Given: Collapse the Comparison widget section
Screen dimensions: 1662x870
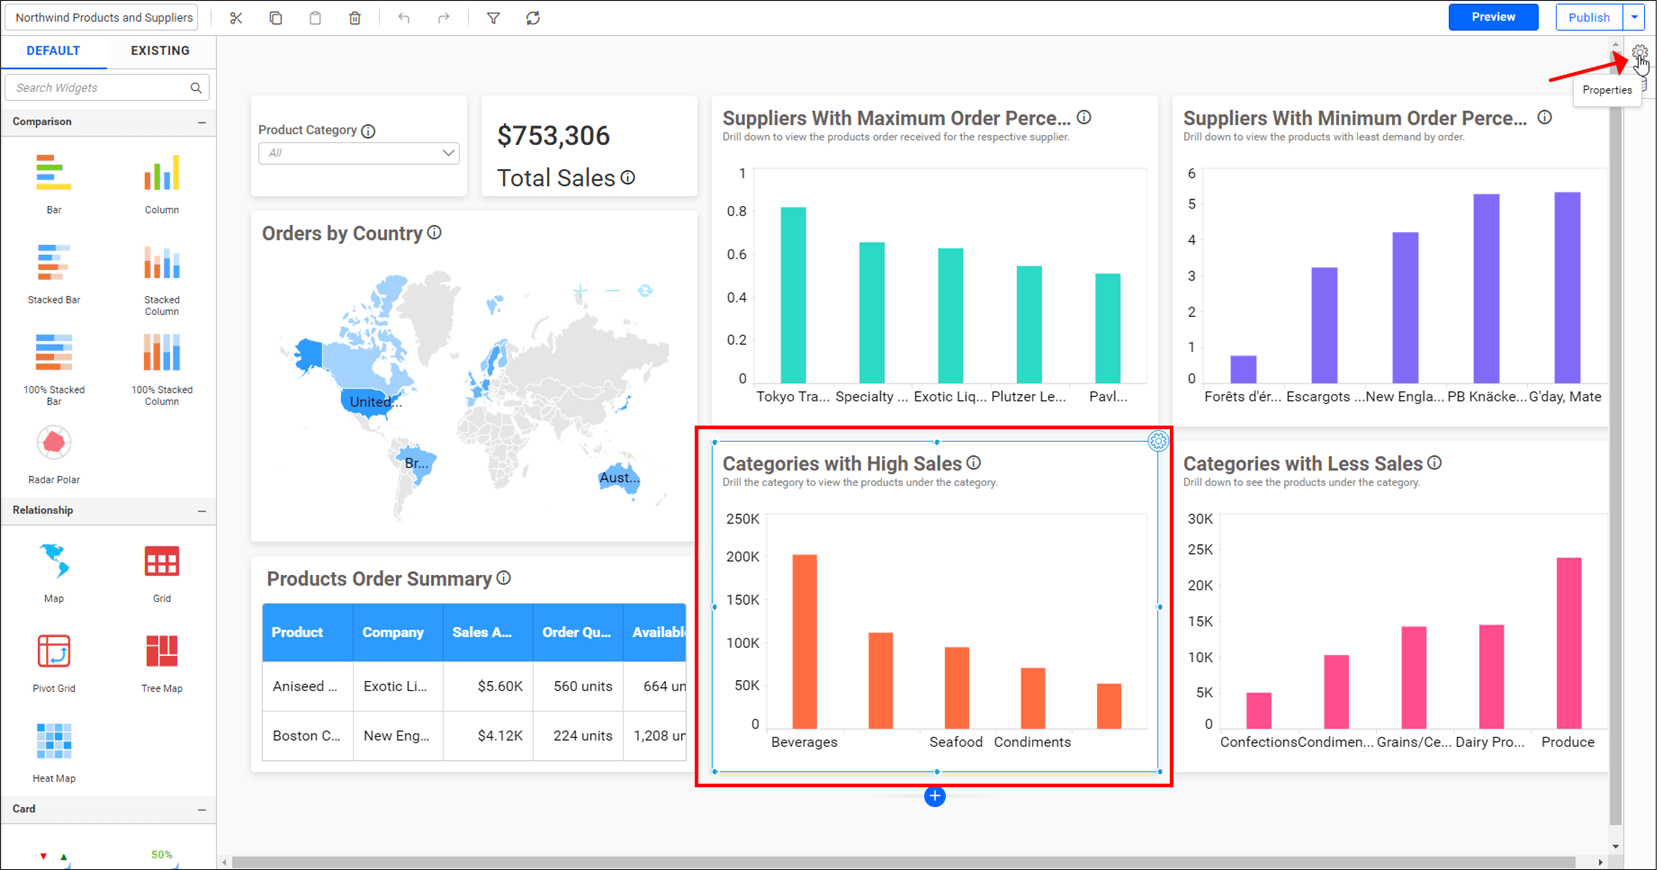Looking at the screenshot, I should point(202,122).
